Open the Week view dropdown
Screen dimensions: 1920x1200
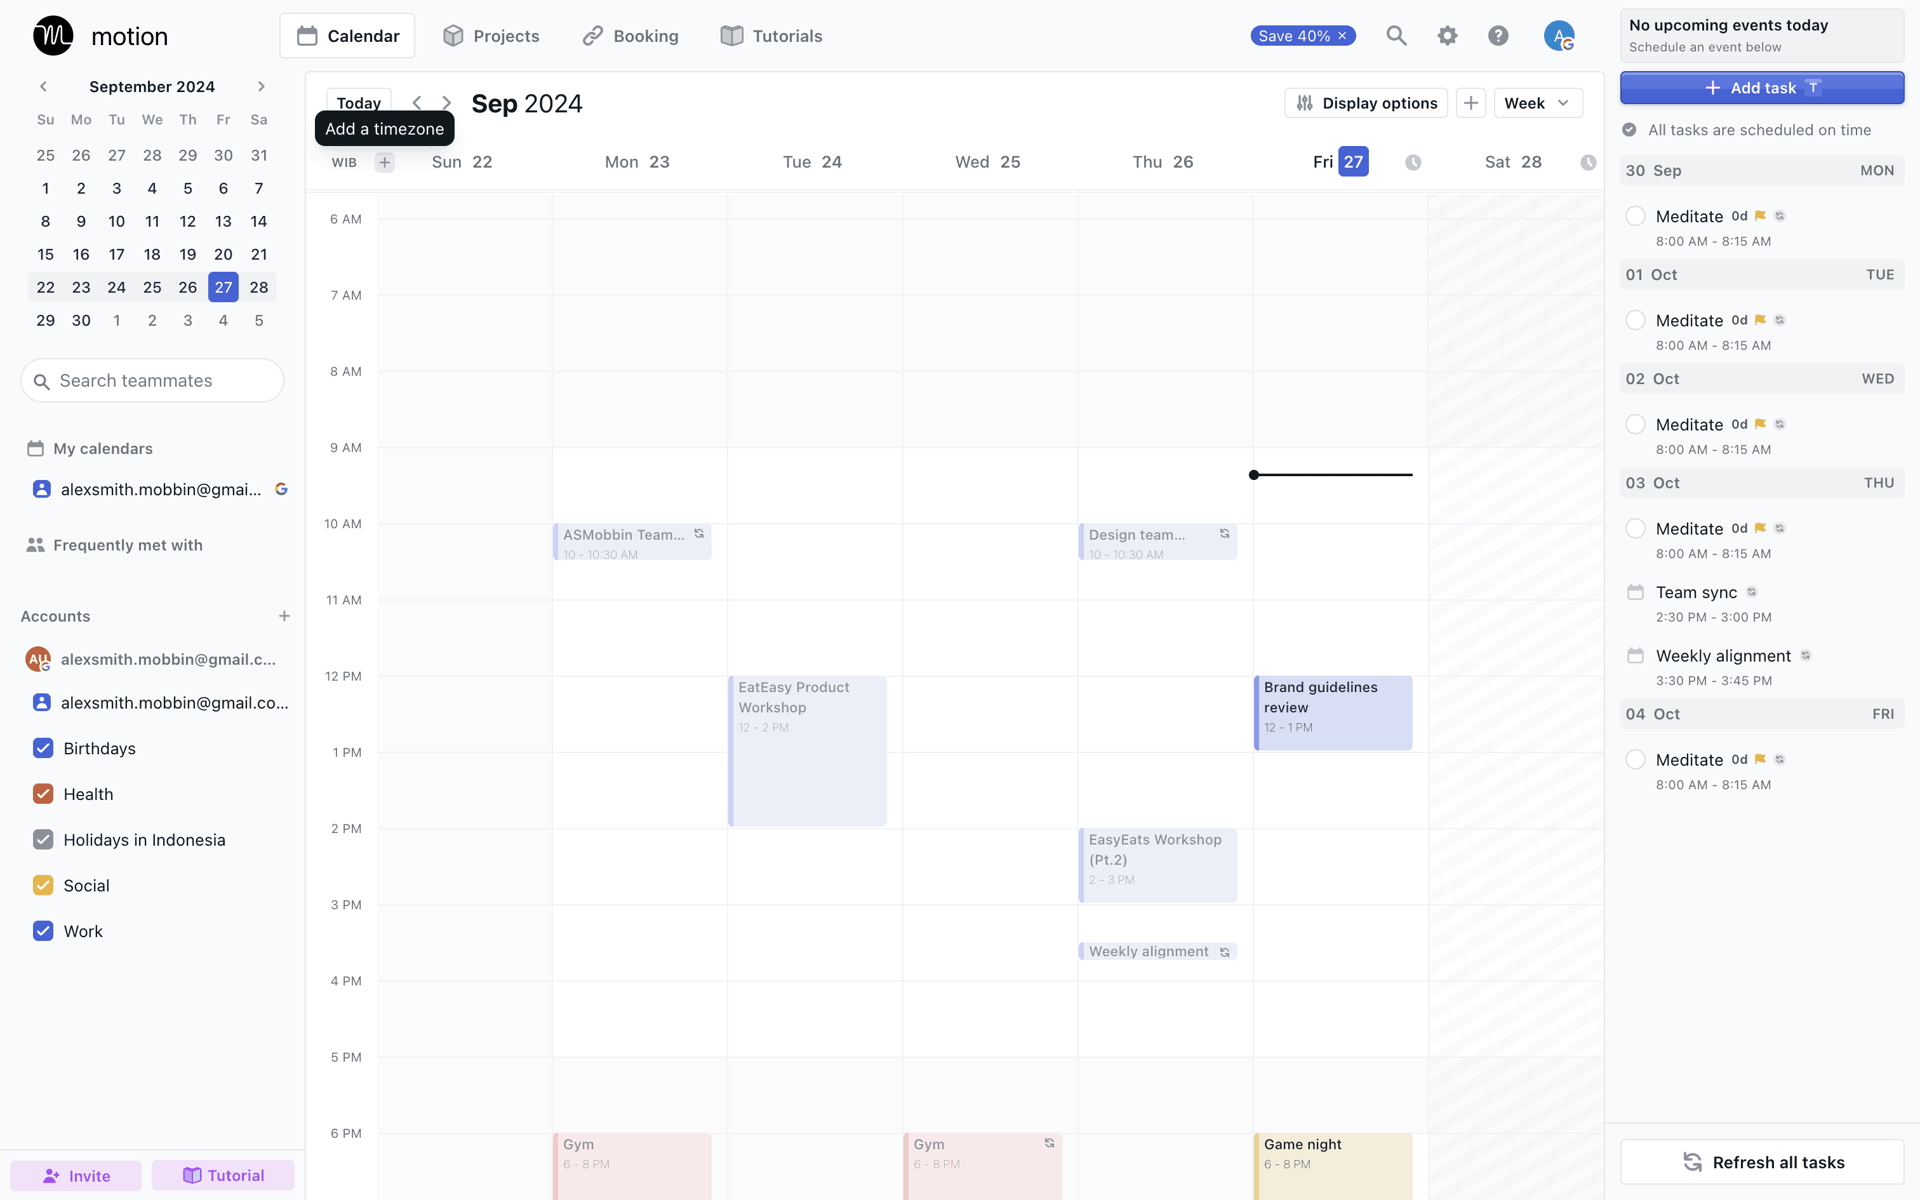point(1537,103)
